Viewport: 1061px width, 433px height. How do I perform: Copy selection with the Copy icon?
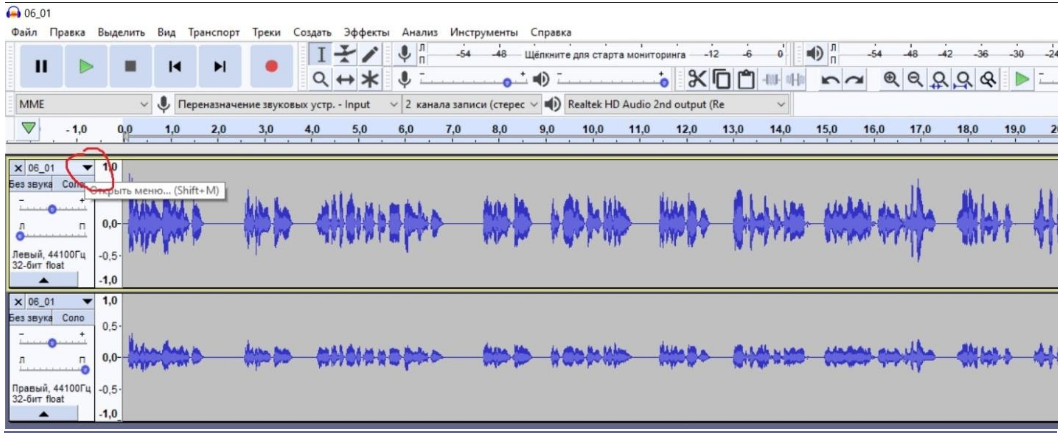pos(722,80)
